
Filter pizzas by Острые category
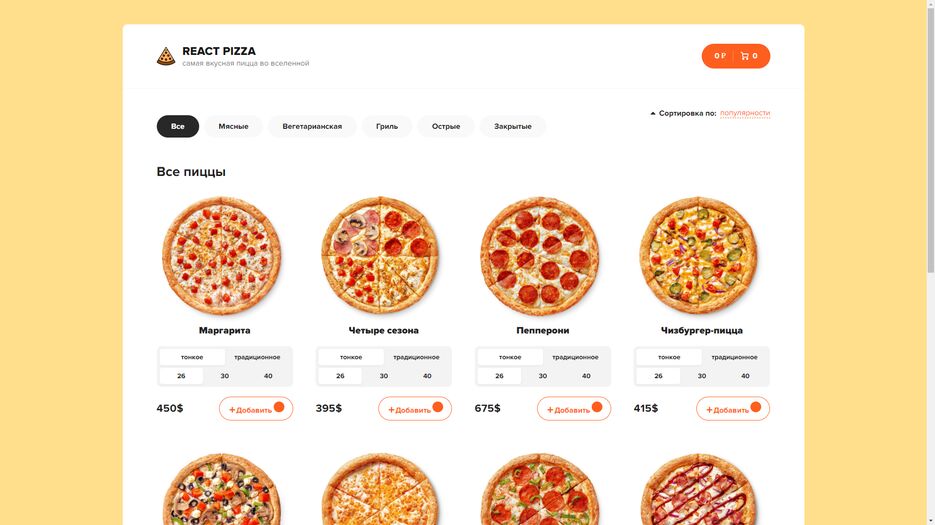(x=446, y=126)
